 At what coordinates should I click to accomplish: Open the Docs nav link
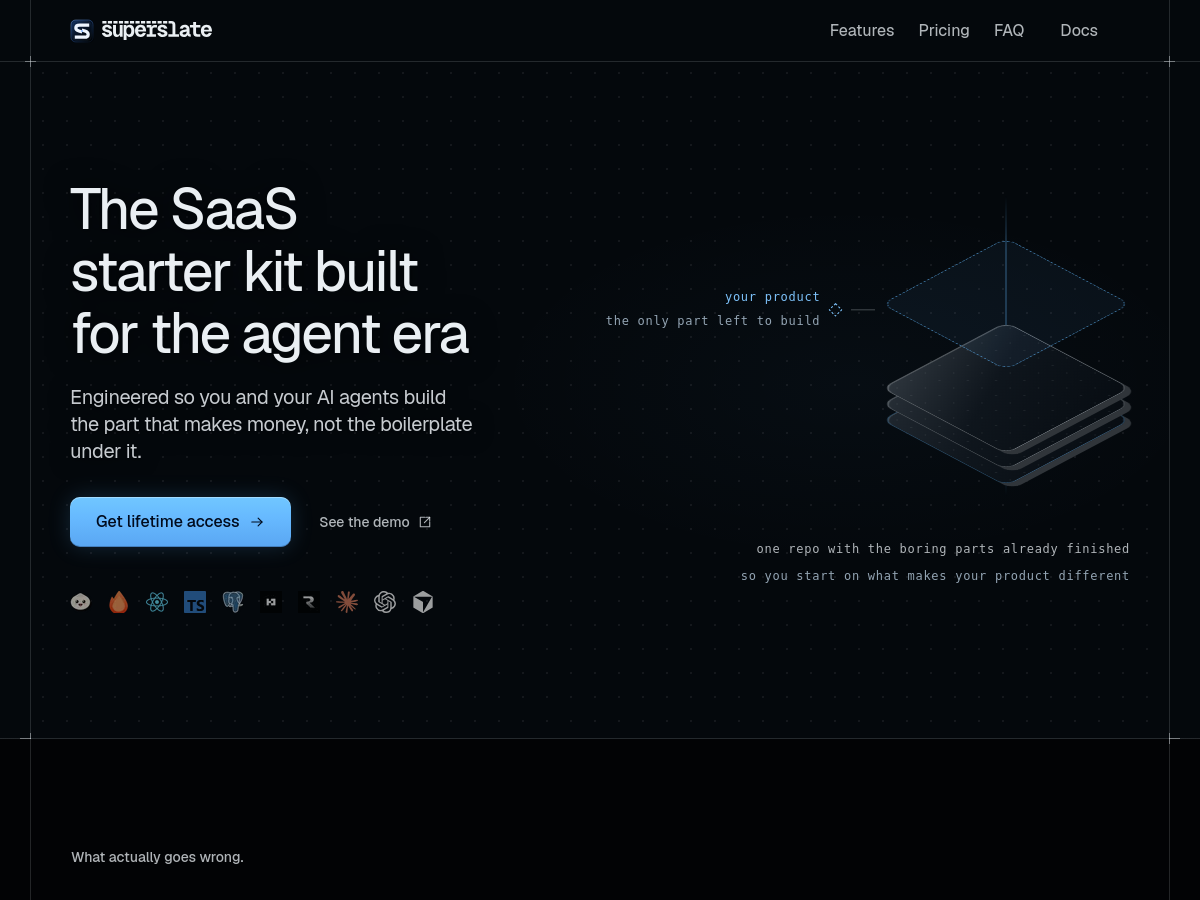click(x=1079, y=31)
